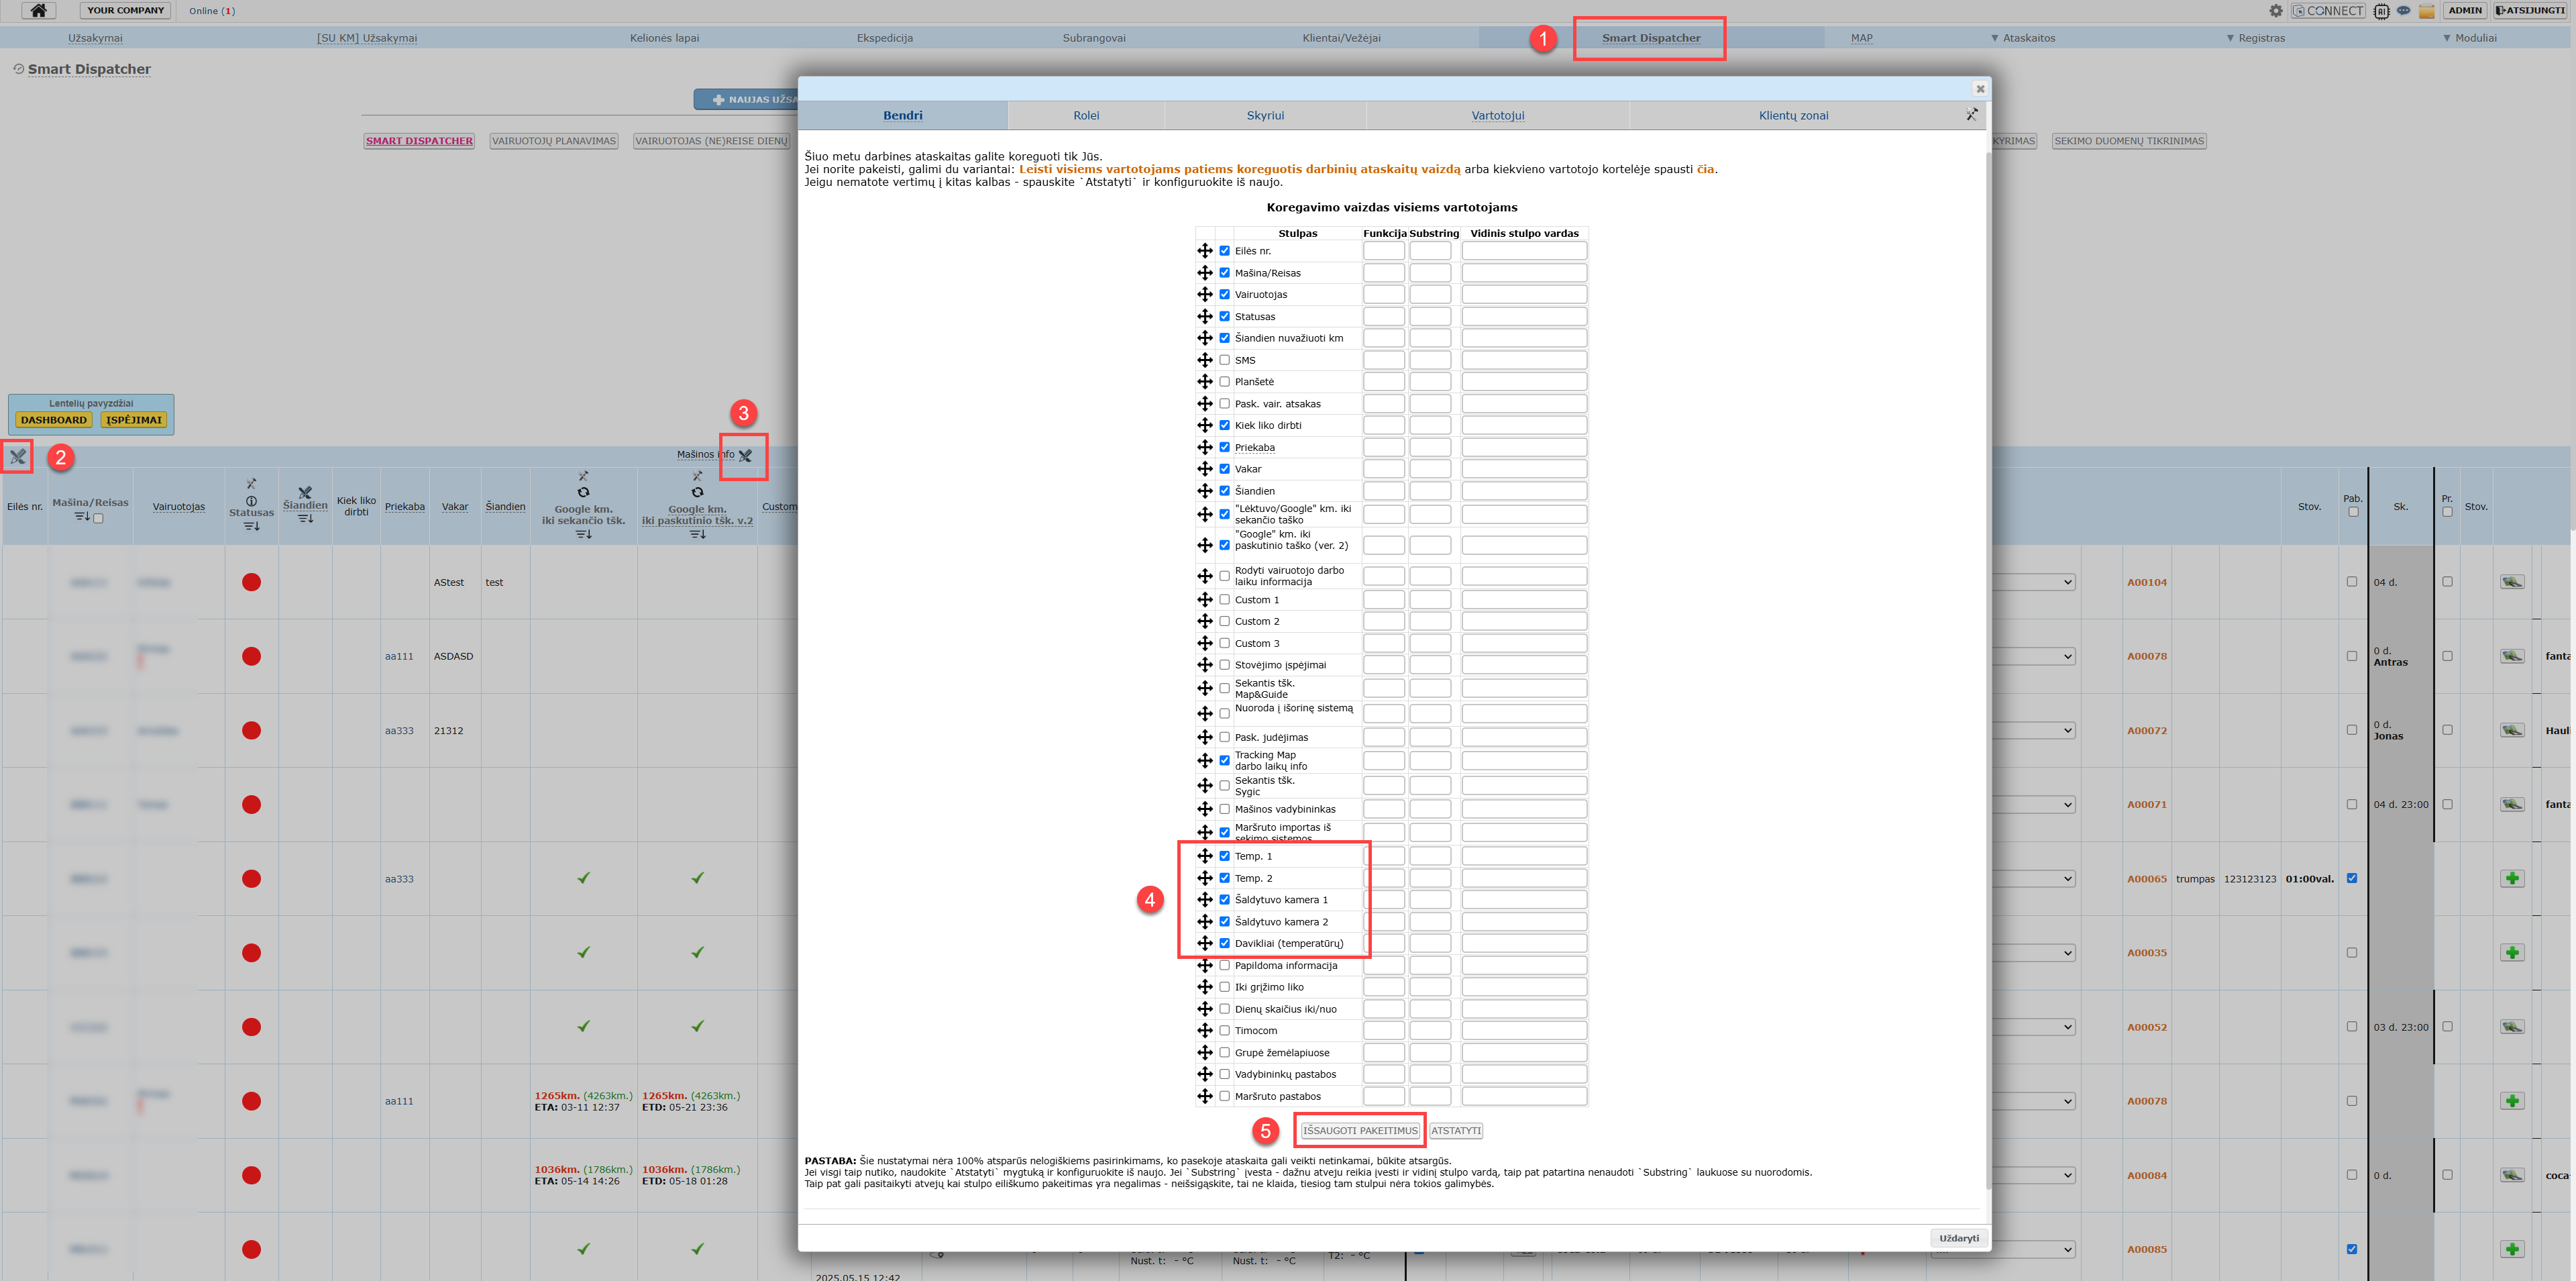Open the orange file box icon
This screenshot has height=1281, width=2576.
pyautogui.click(x=2426, y=11)
